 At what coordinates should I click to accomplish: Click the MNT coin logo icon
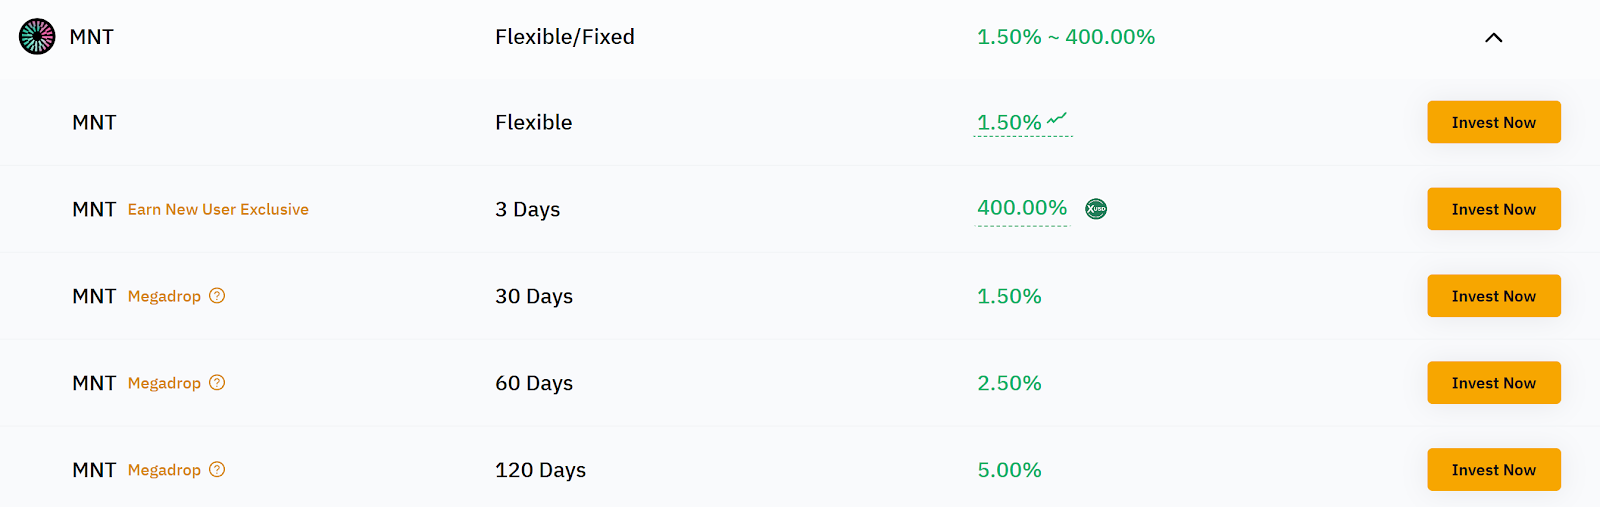click(x=37, y=37)
